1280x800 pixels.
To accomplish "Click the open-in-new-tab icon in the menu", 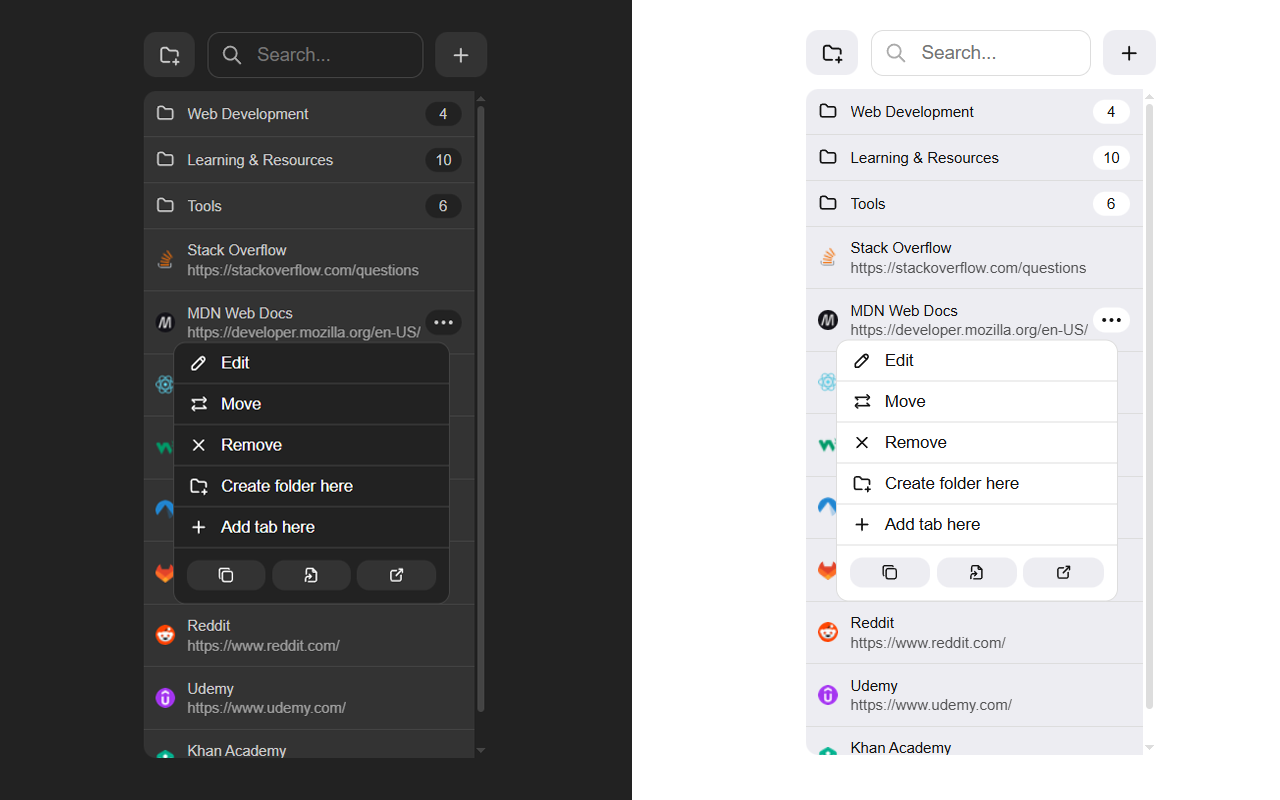I will coord(311,575).
